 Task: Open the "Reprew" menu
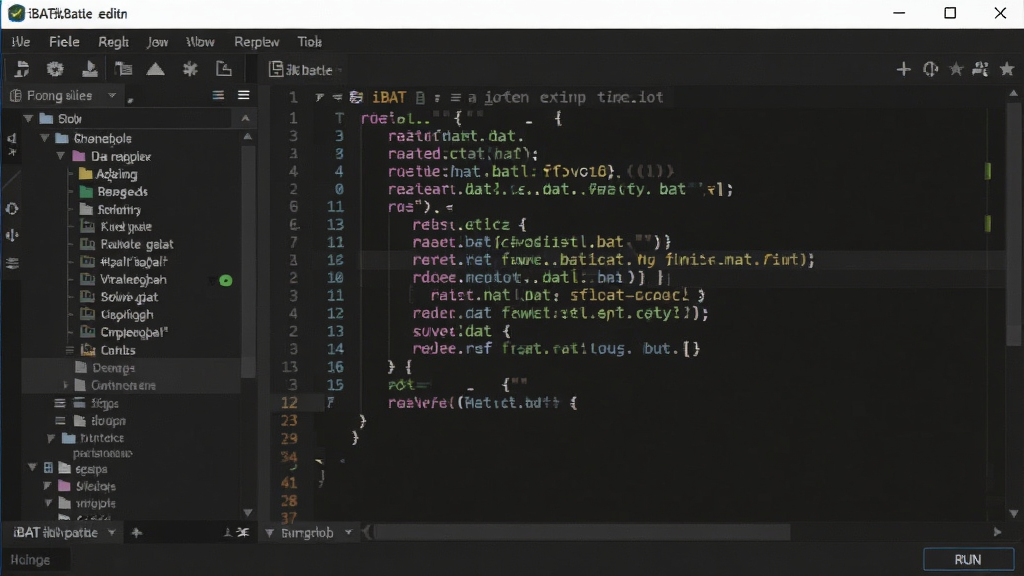257,42
